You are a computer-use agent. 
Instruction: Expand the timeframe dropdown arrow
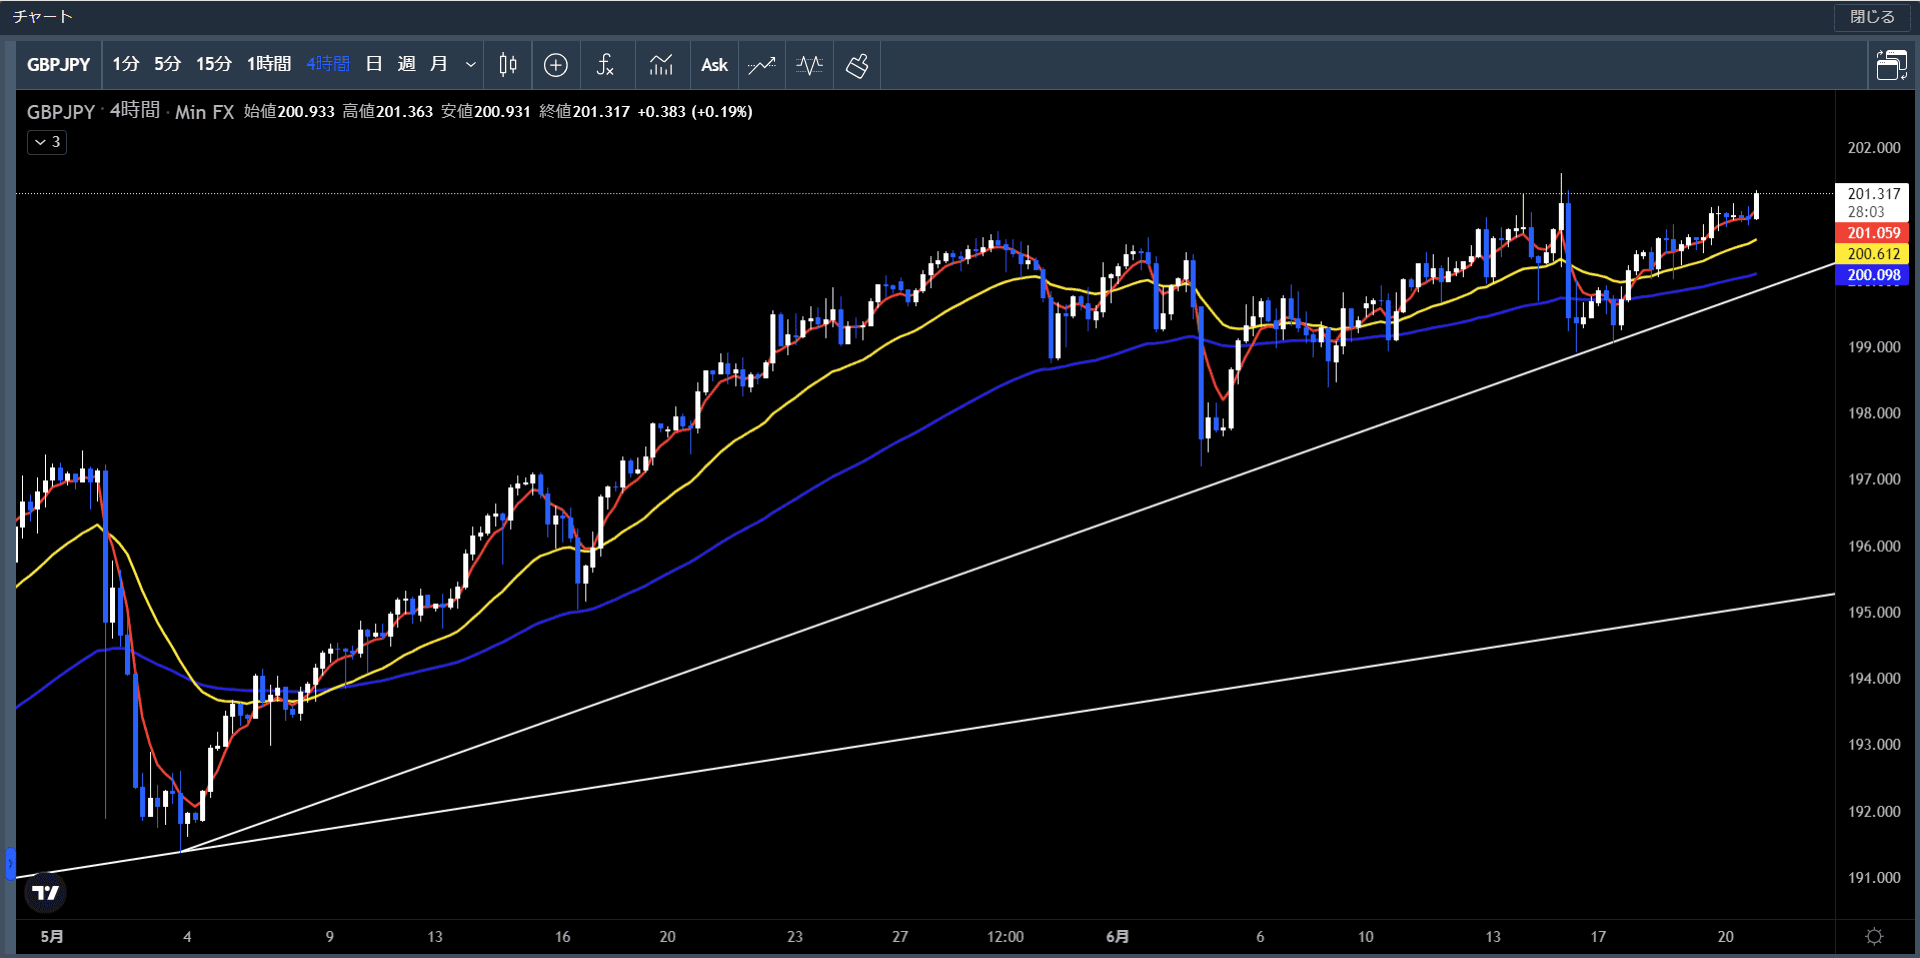tap(470, 65)
